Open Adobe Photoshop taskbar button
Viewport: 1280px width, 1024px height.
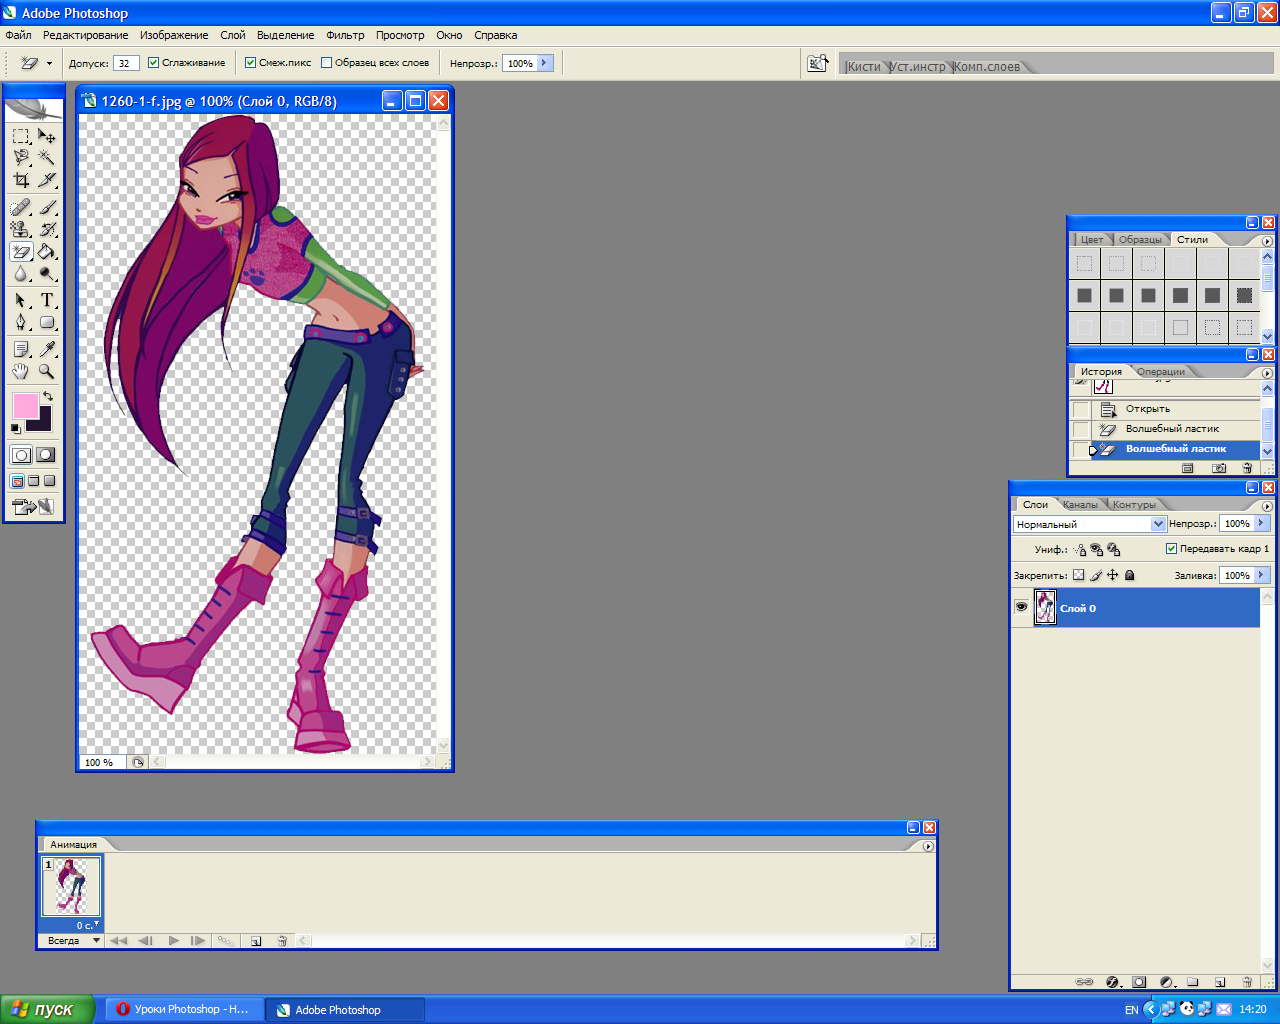pos(345,1010)
